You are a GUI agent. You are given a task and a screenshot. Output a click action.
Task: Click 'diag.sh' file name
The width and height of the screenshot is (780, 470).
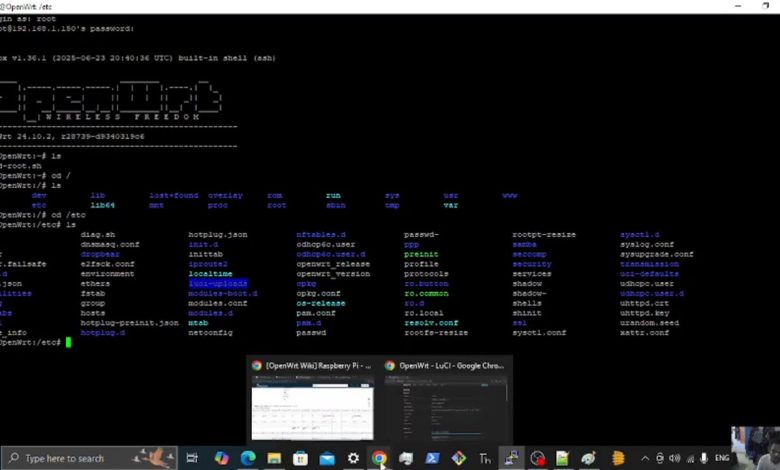click(98, 234)
